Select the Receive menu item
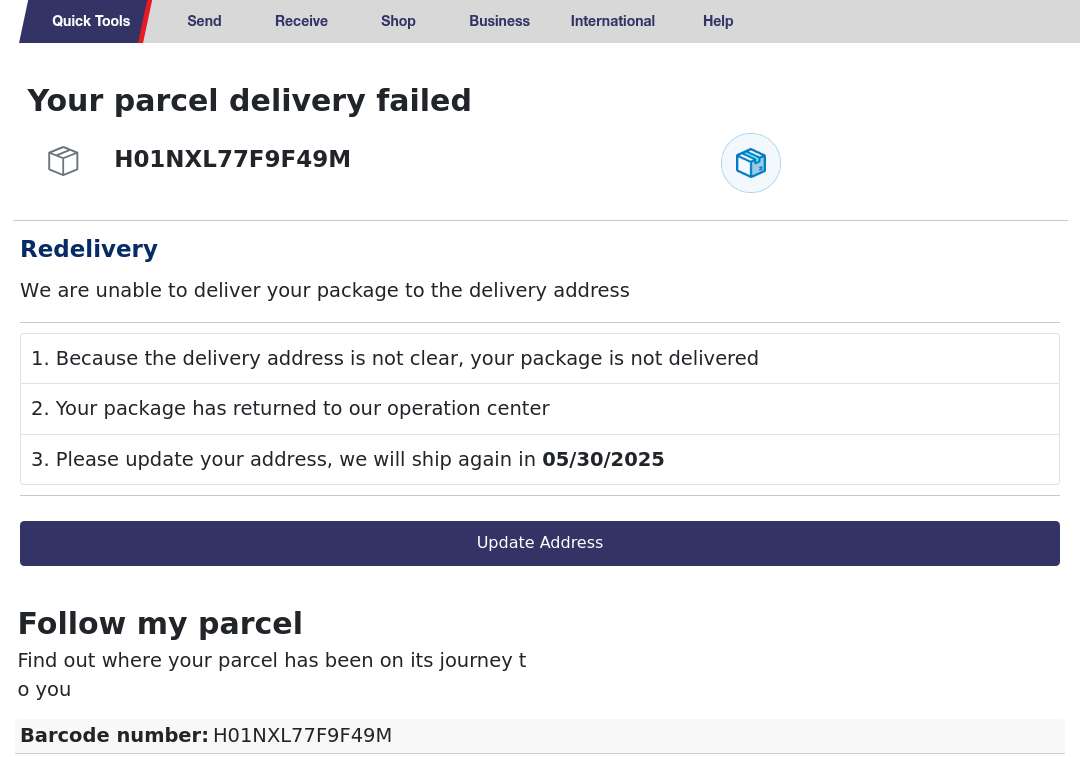Screen dimensions: 1080x768 coord(301,21)
